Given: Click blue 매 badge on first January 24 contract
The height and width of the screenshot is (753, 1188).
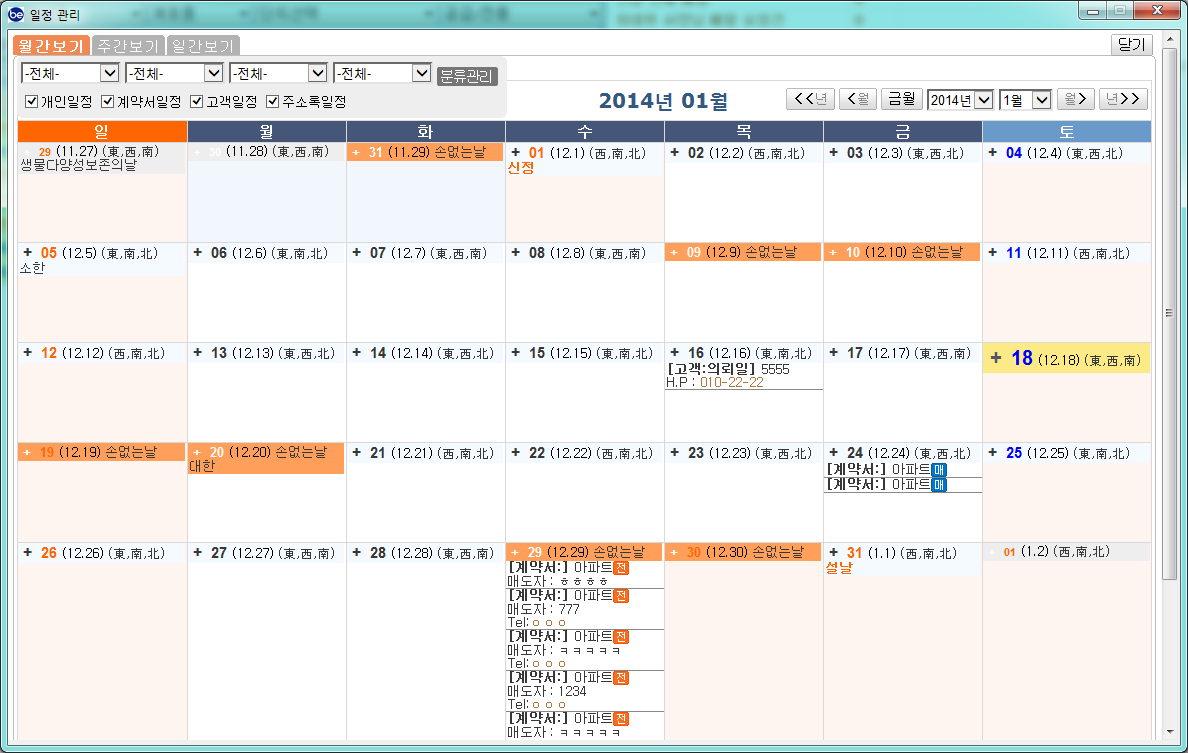Looking at the screenshot, I should pos(938,469).
